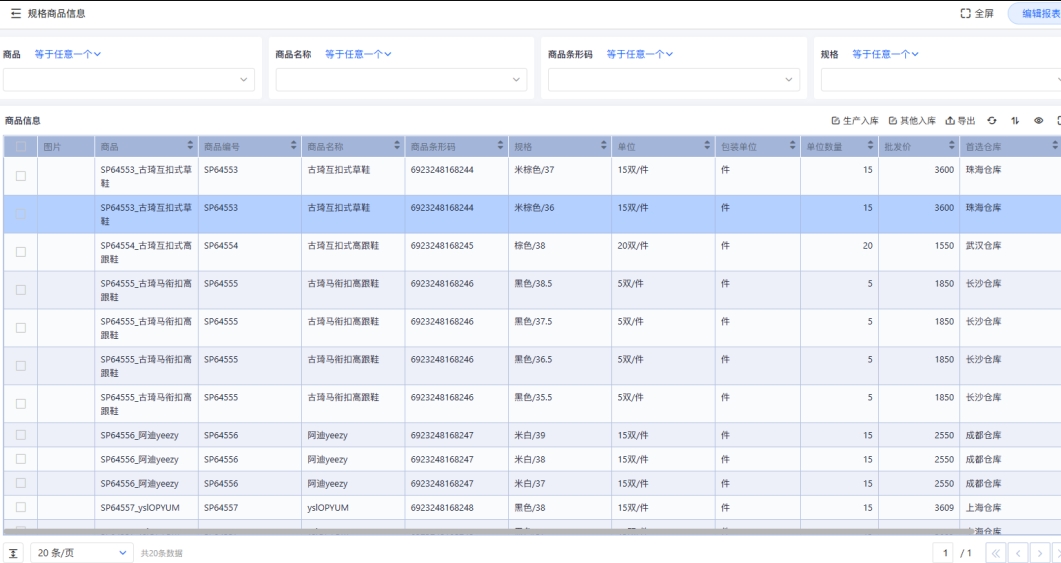
Task: Open the 等于任意一个 operator for 规格 filter
Action: tap(885, 53)
